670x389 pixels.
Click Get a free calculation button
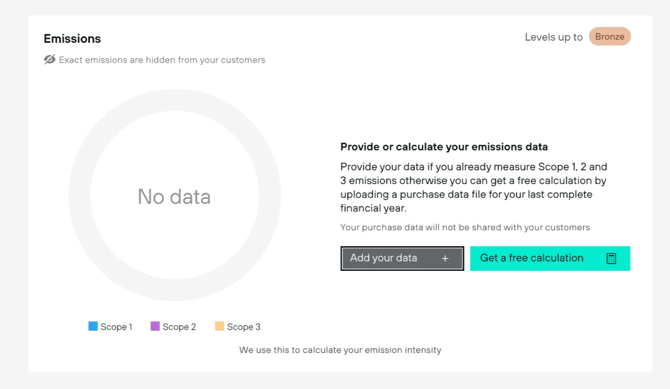tap(550, 258)
